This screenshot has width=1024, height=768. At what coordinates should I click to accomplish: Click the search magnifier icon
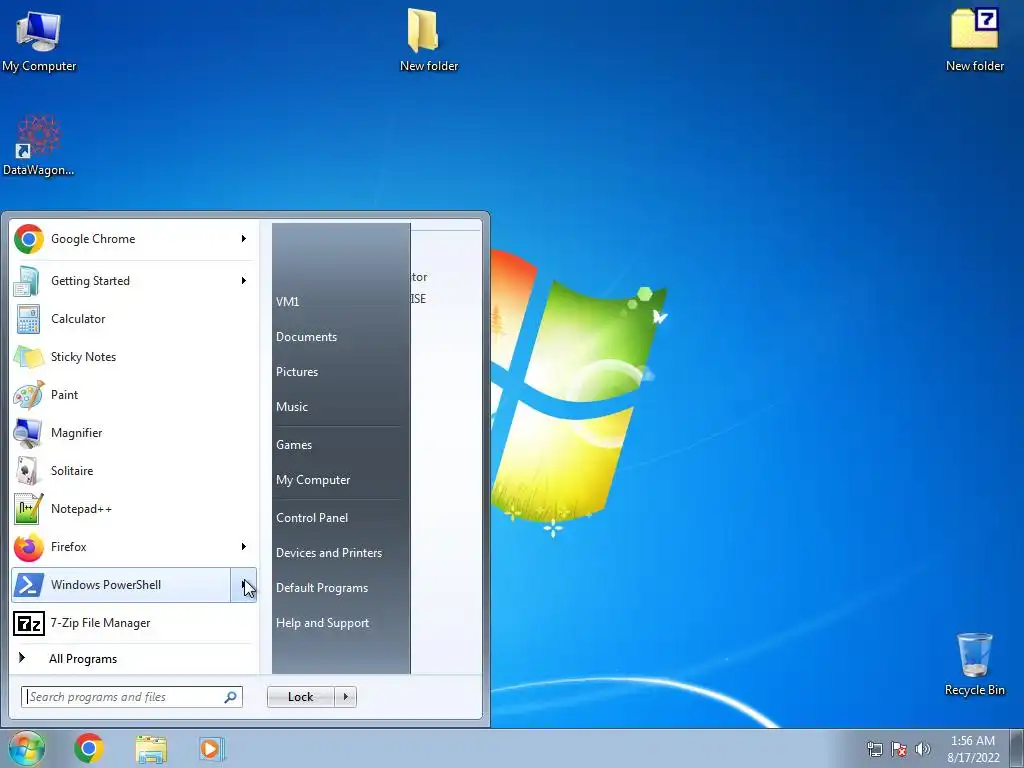(x=231, y=697)
